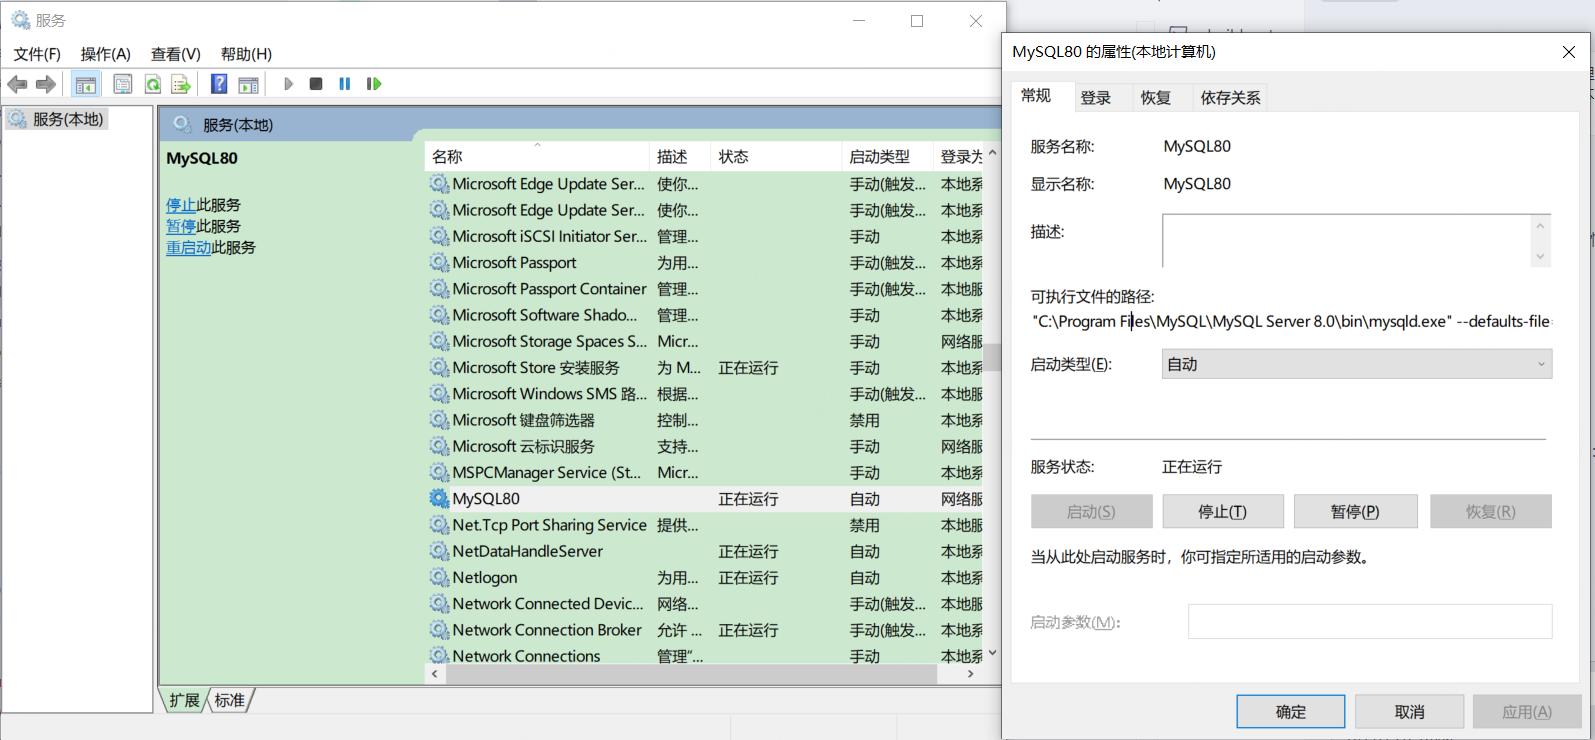Select Net.Tcp Port Sharing Service row
Image resolution: width=1595 pixels, height=740 pixels.
[705, 525]
